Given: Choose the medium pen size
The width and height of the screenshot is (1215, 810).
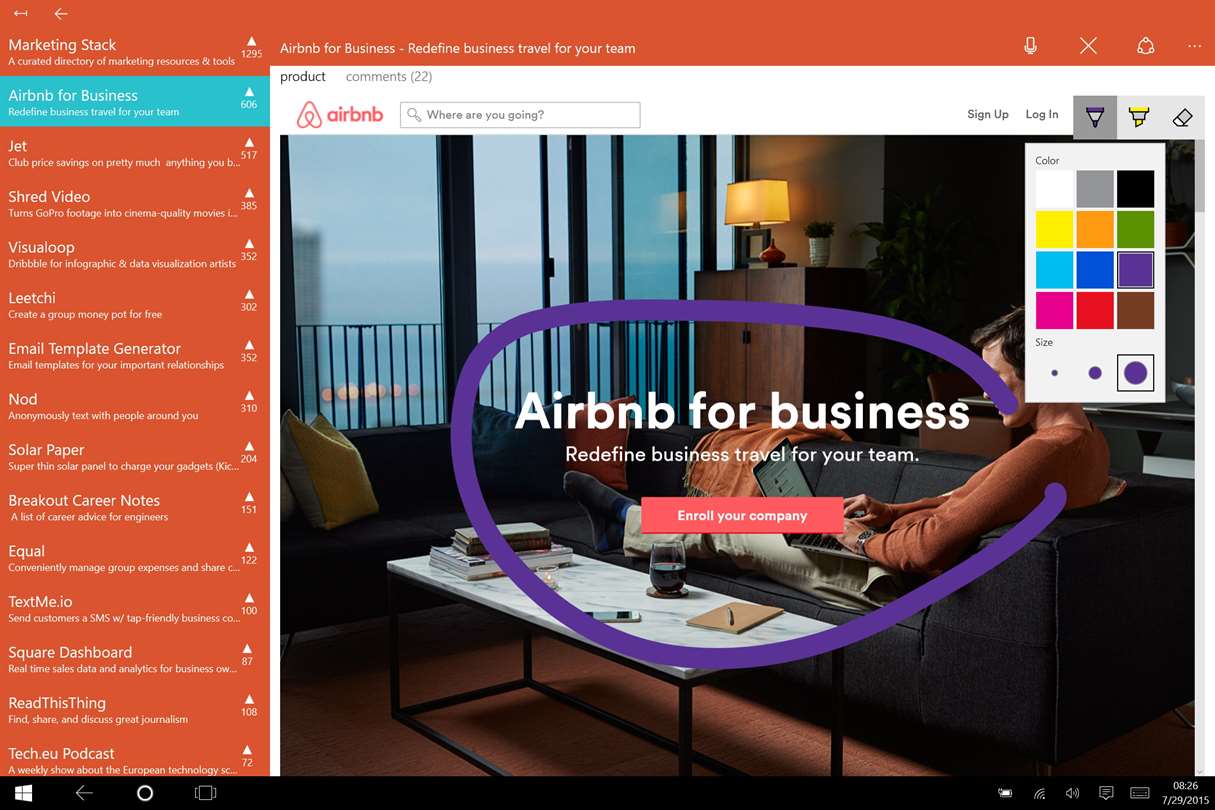Looking at the screenshot, I should coord(1095,373).
